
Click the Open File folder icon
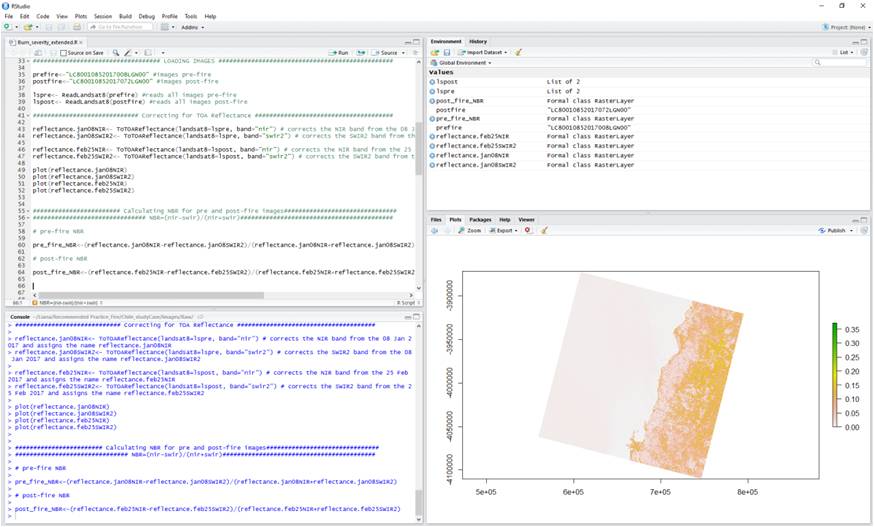point(25,27)
